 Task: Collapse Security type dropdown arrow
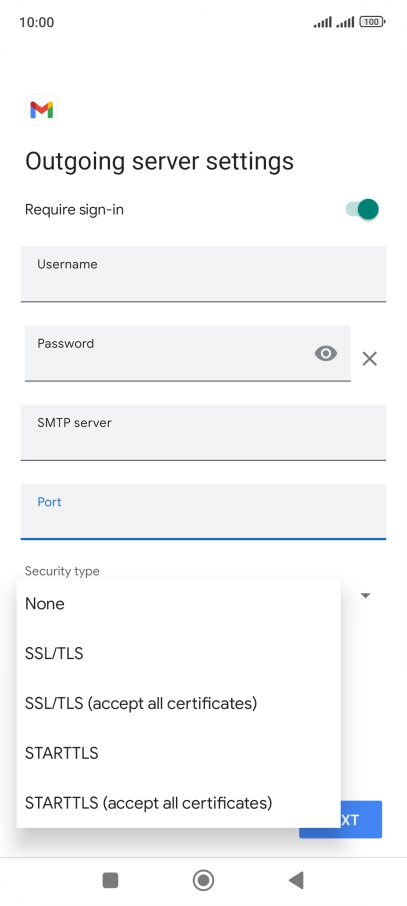(x=365, y=595)
